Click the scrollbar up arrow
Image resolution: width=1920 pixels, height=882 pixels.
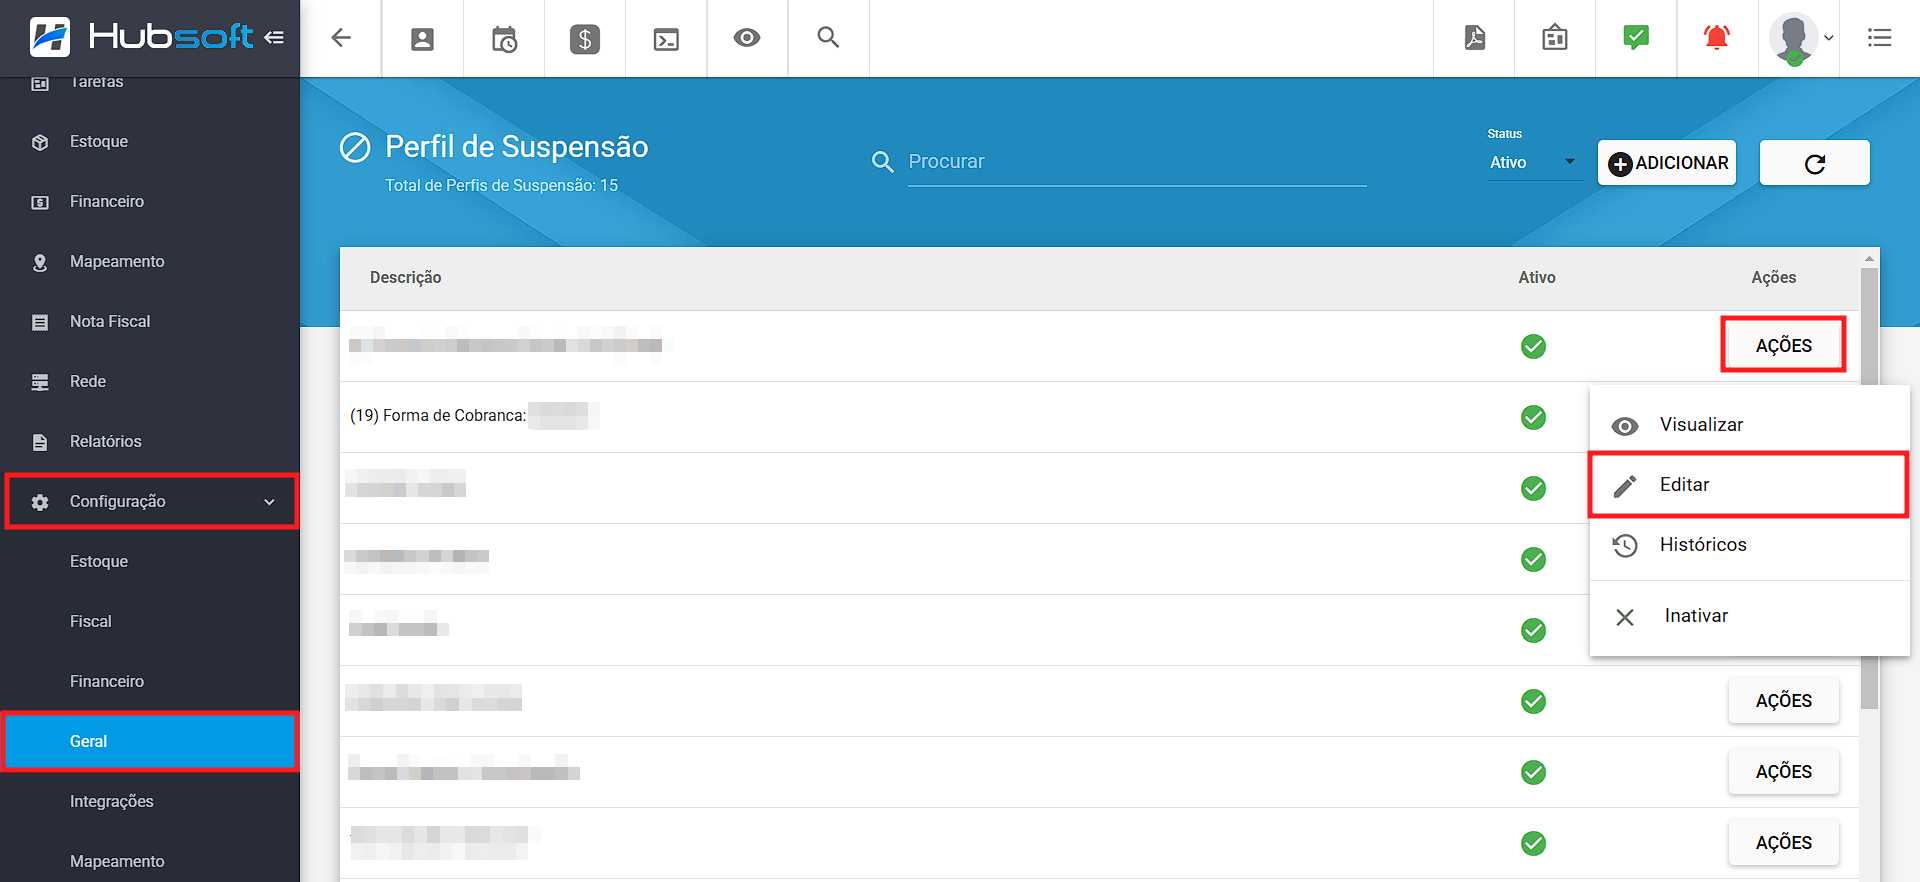(1869, 258)
